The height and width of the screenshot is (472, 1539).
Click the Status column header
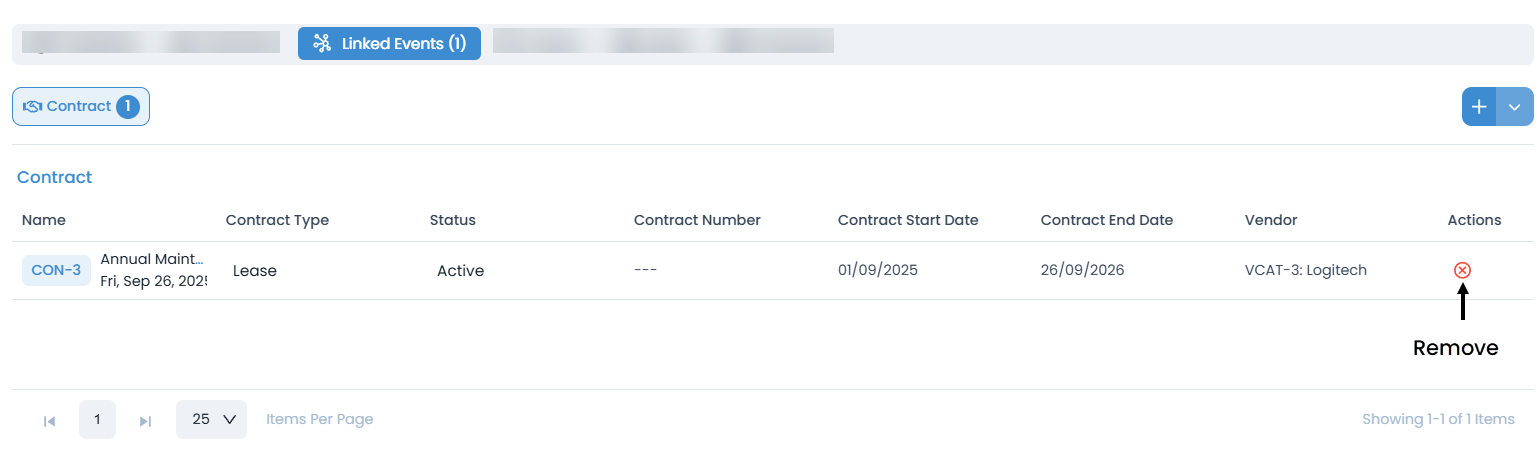452,220
